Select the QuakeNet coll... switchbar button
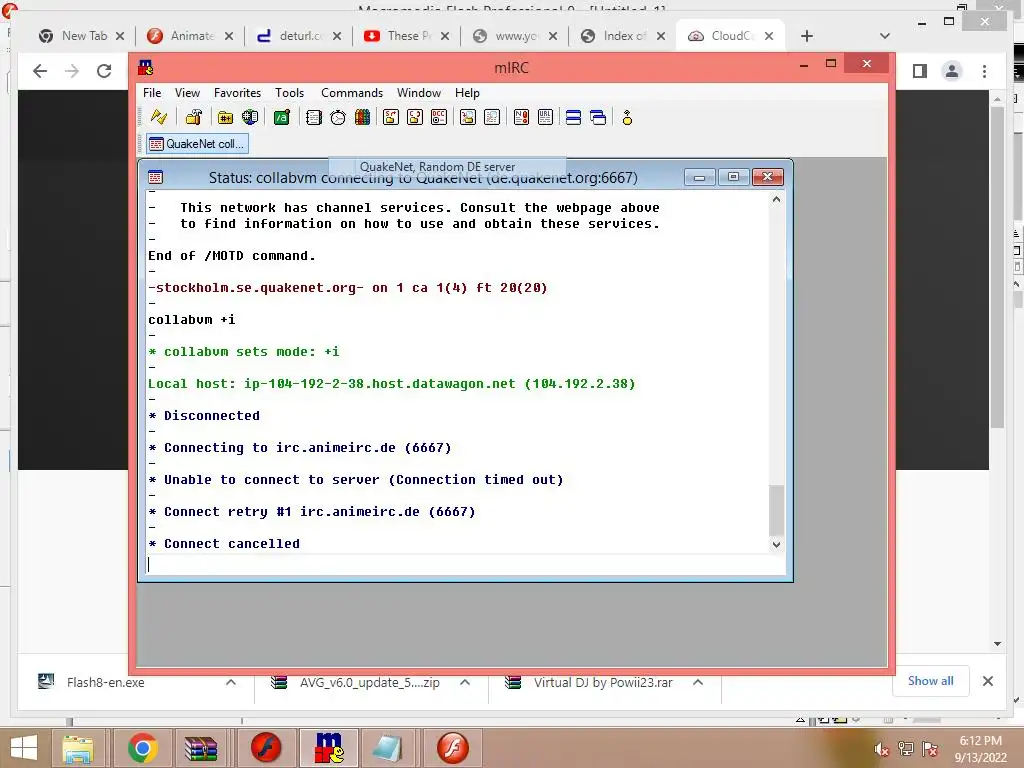This screenshot has width=1024, height=768. pos(197,144)
